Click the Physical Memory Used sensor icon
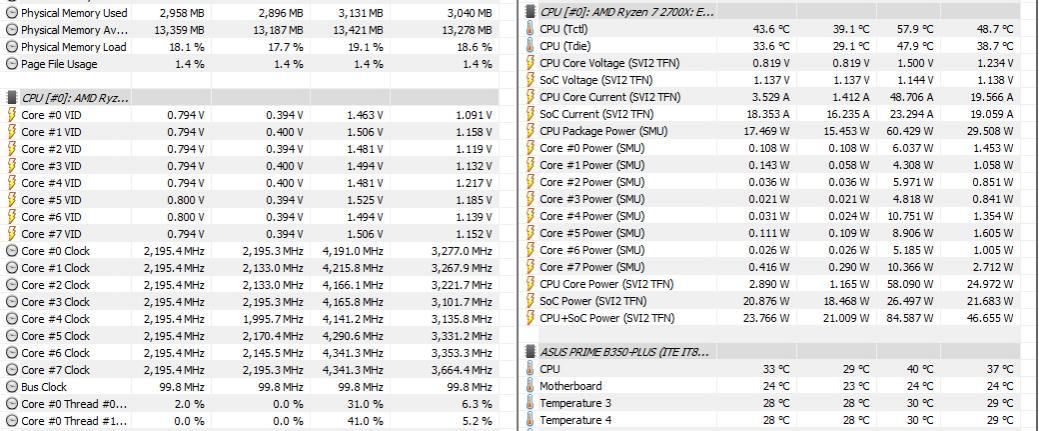The height and width of the screenshot is (431, 1039). click(12, 13)
